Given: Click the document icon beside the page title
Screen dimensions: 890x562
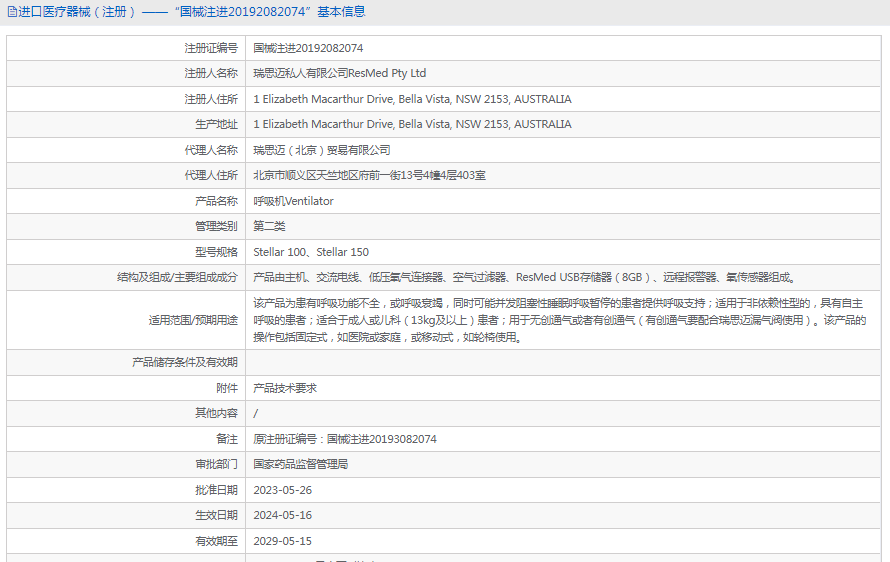Looking at the screenshot, I should (x=11, y=12).
